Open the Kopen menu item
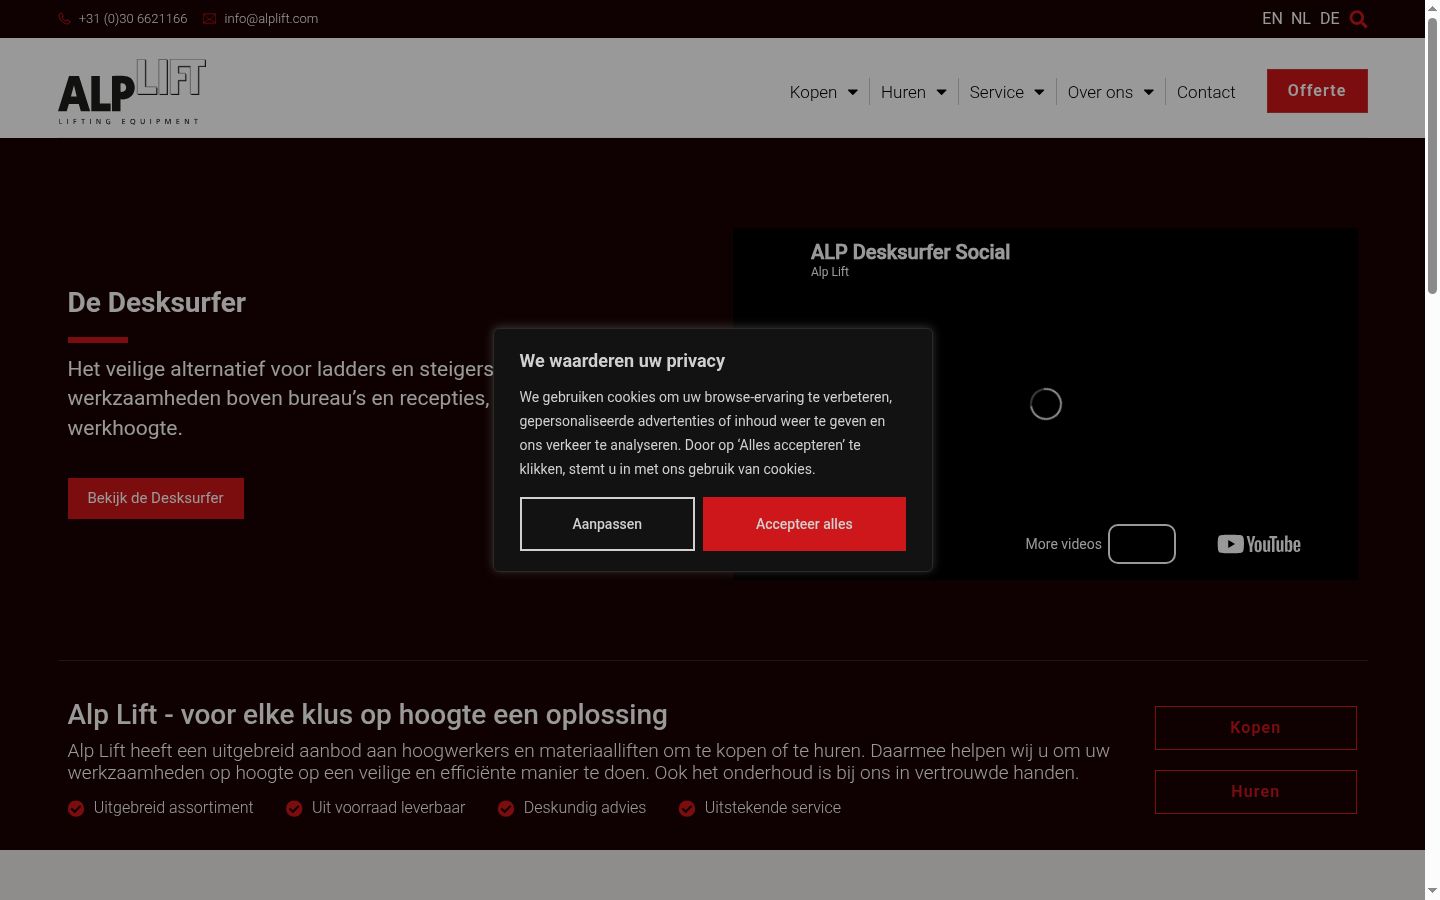 click(813, 92)
